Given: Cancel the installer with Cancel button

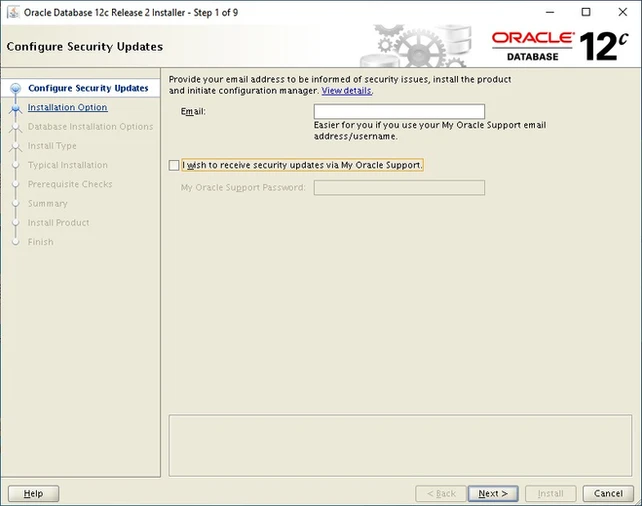Looking at the screenshot, I should 608,493.
